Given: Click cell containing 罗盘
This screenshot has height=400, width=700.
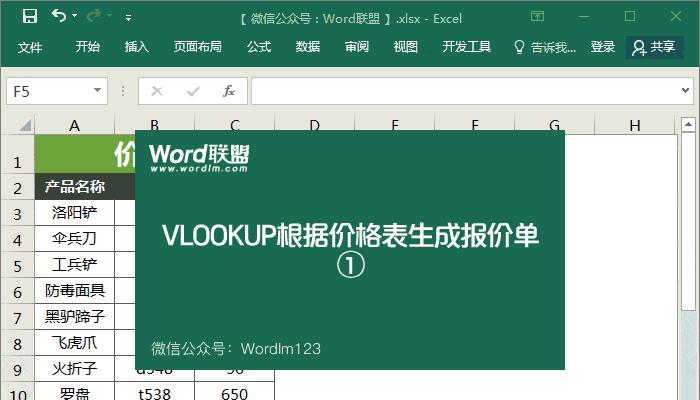Looking at the screenshot, I should (75, 392).
